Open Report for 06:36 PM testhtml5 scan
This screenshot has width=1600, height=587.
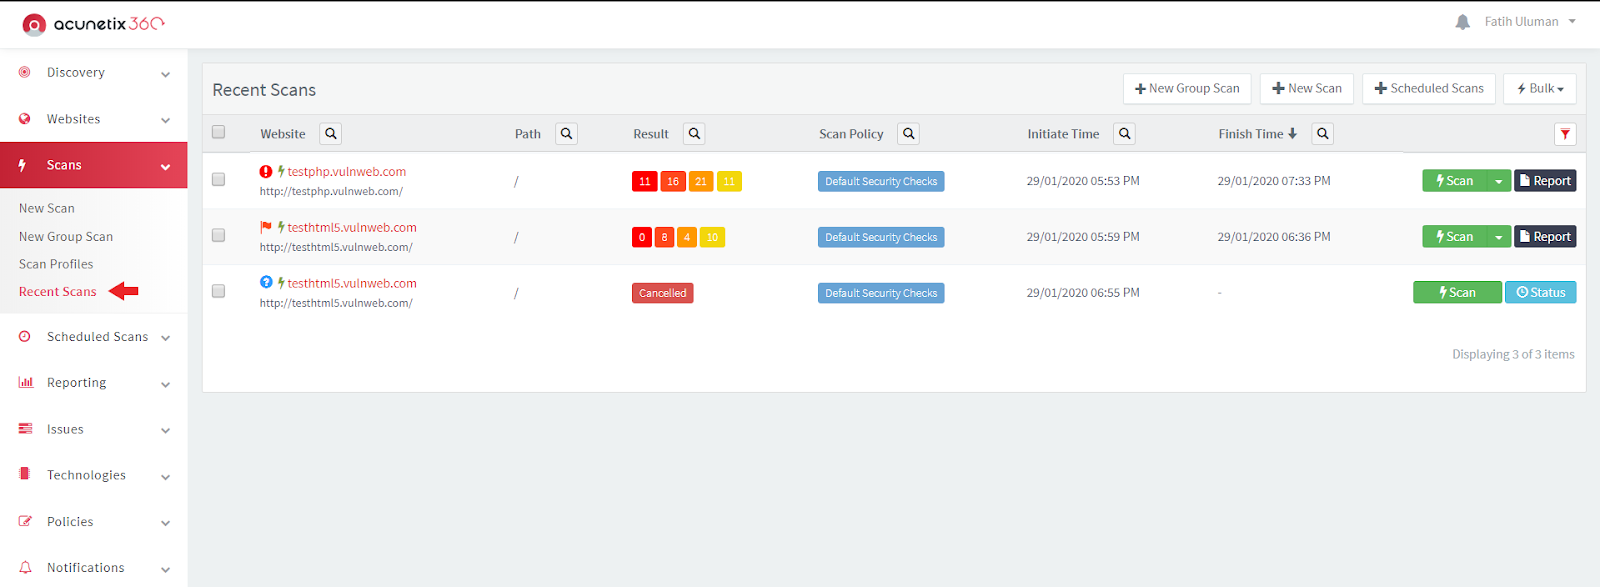[x=1545, y=237]
